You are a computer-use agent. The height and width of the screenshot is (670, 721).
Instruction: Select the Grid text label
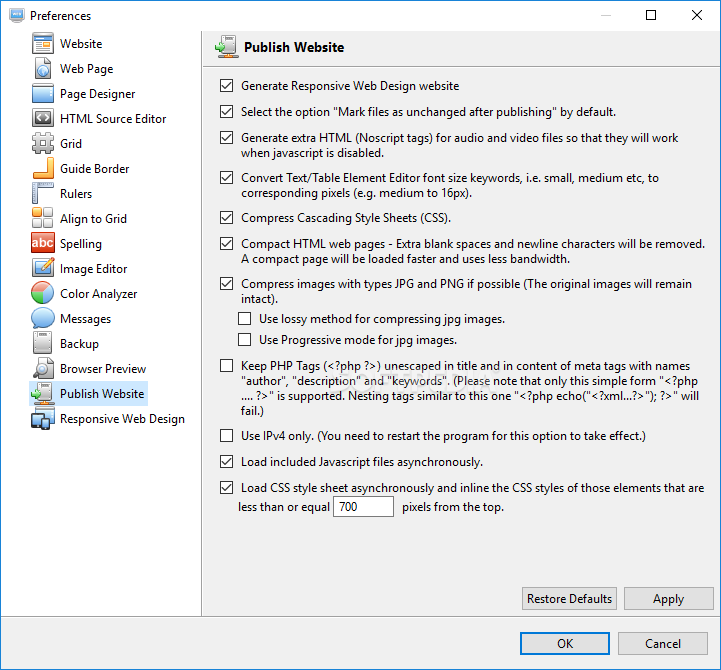pos(71,143)
